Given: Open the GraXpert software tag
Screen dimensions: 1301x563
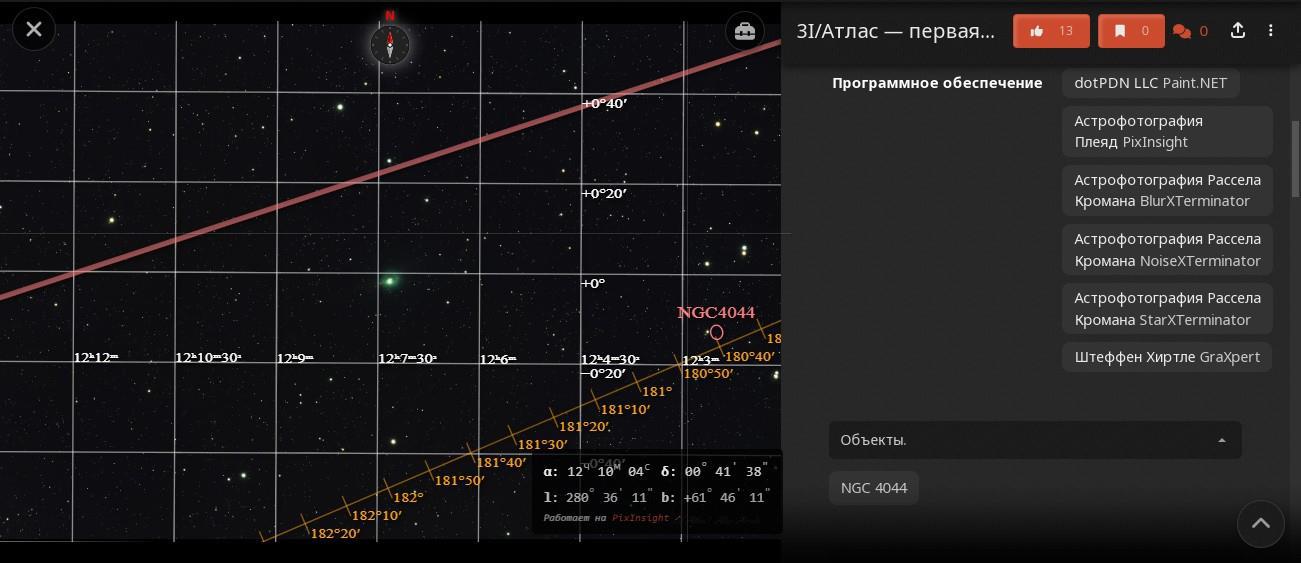Looking at the screenshot, I should pos(1167,357).
